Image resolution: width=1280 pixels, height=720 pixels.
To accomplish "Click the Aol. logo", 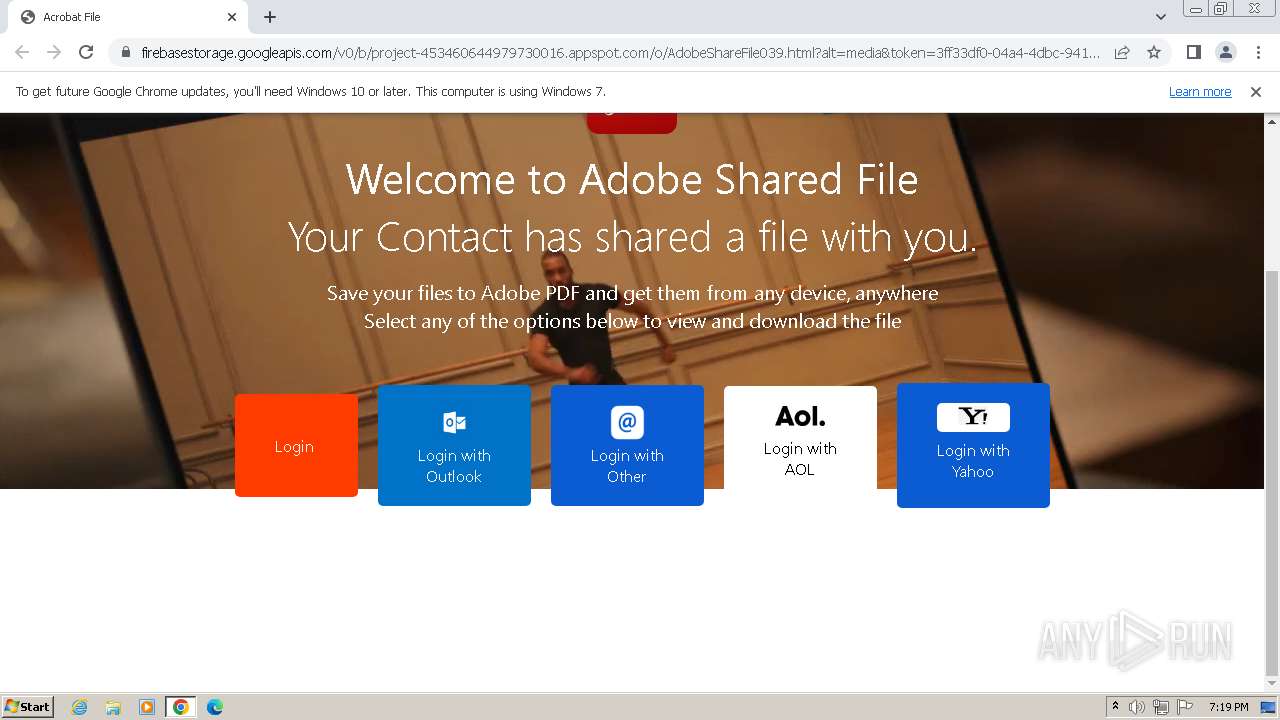I will pos(800,416).
